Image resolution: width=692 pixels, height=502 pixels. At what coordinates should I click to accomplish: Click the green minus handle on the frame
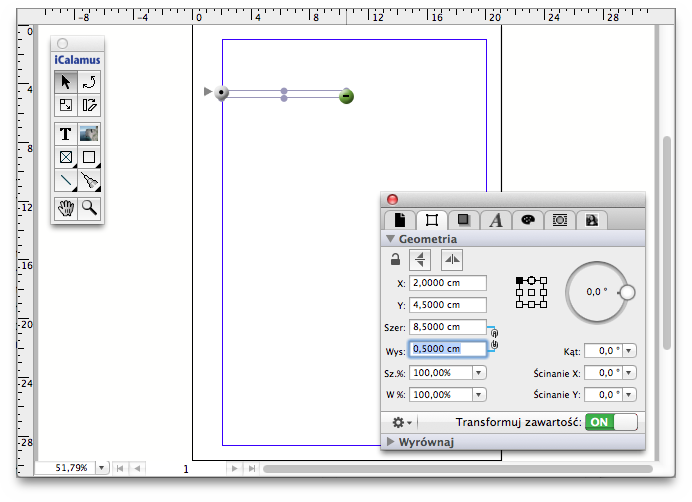tap(346, 96)
